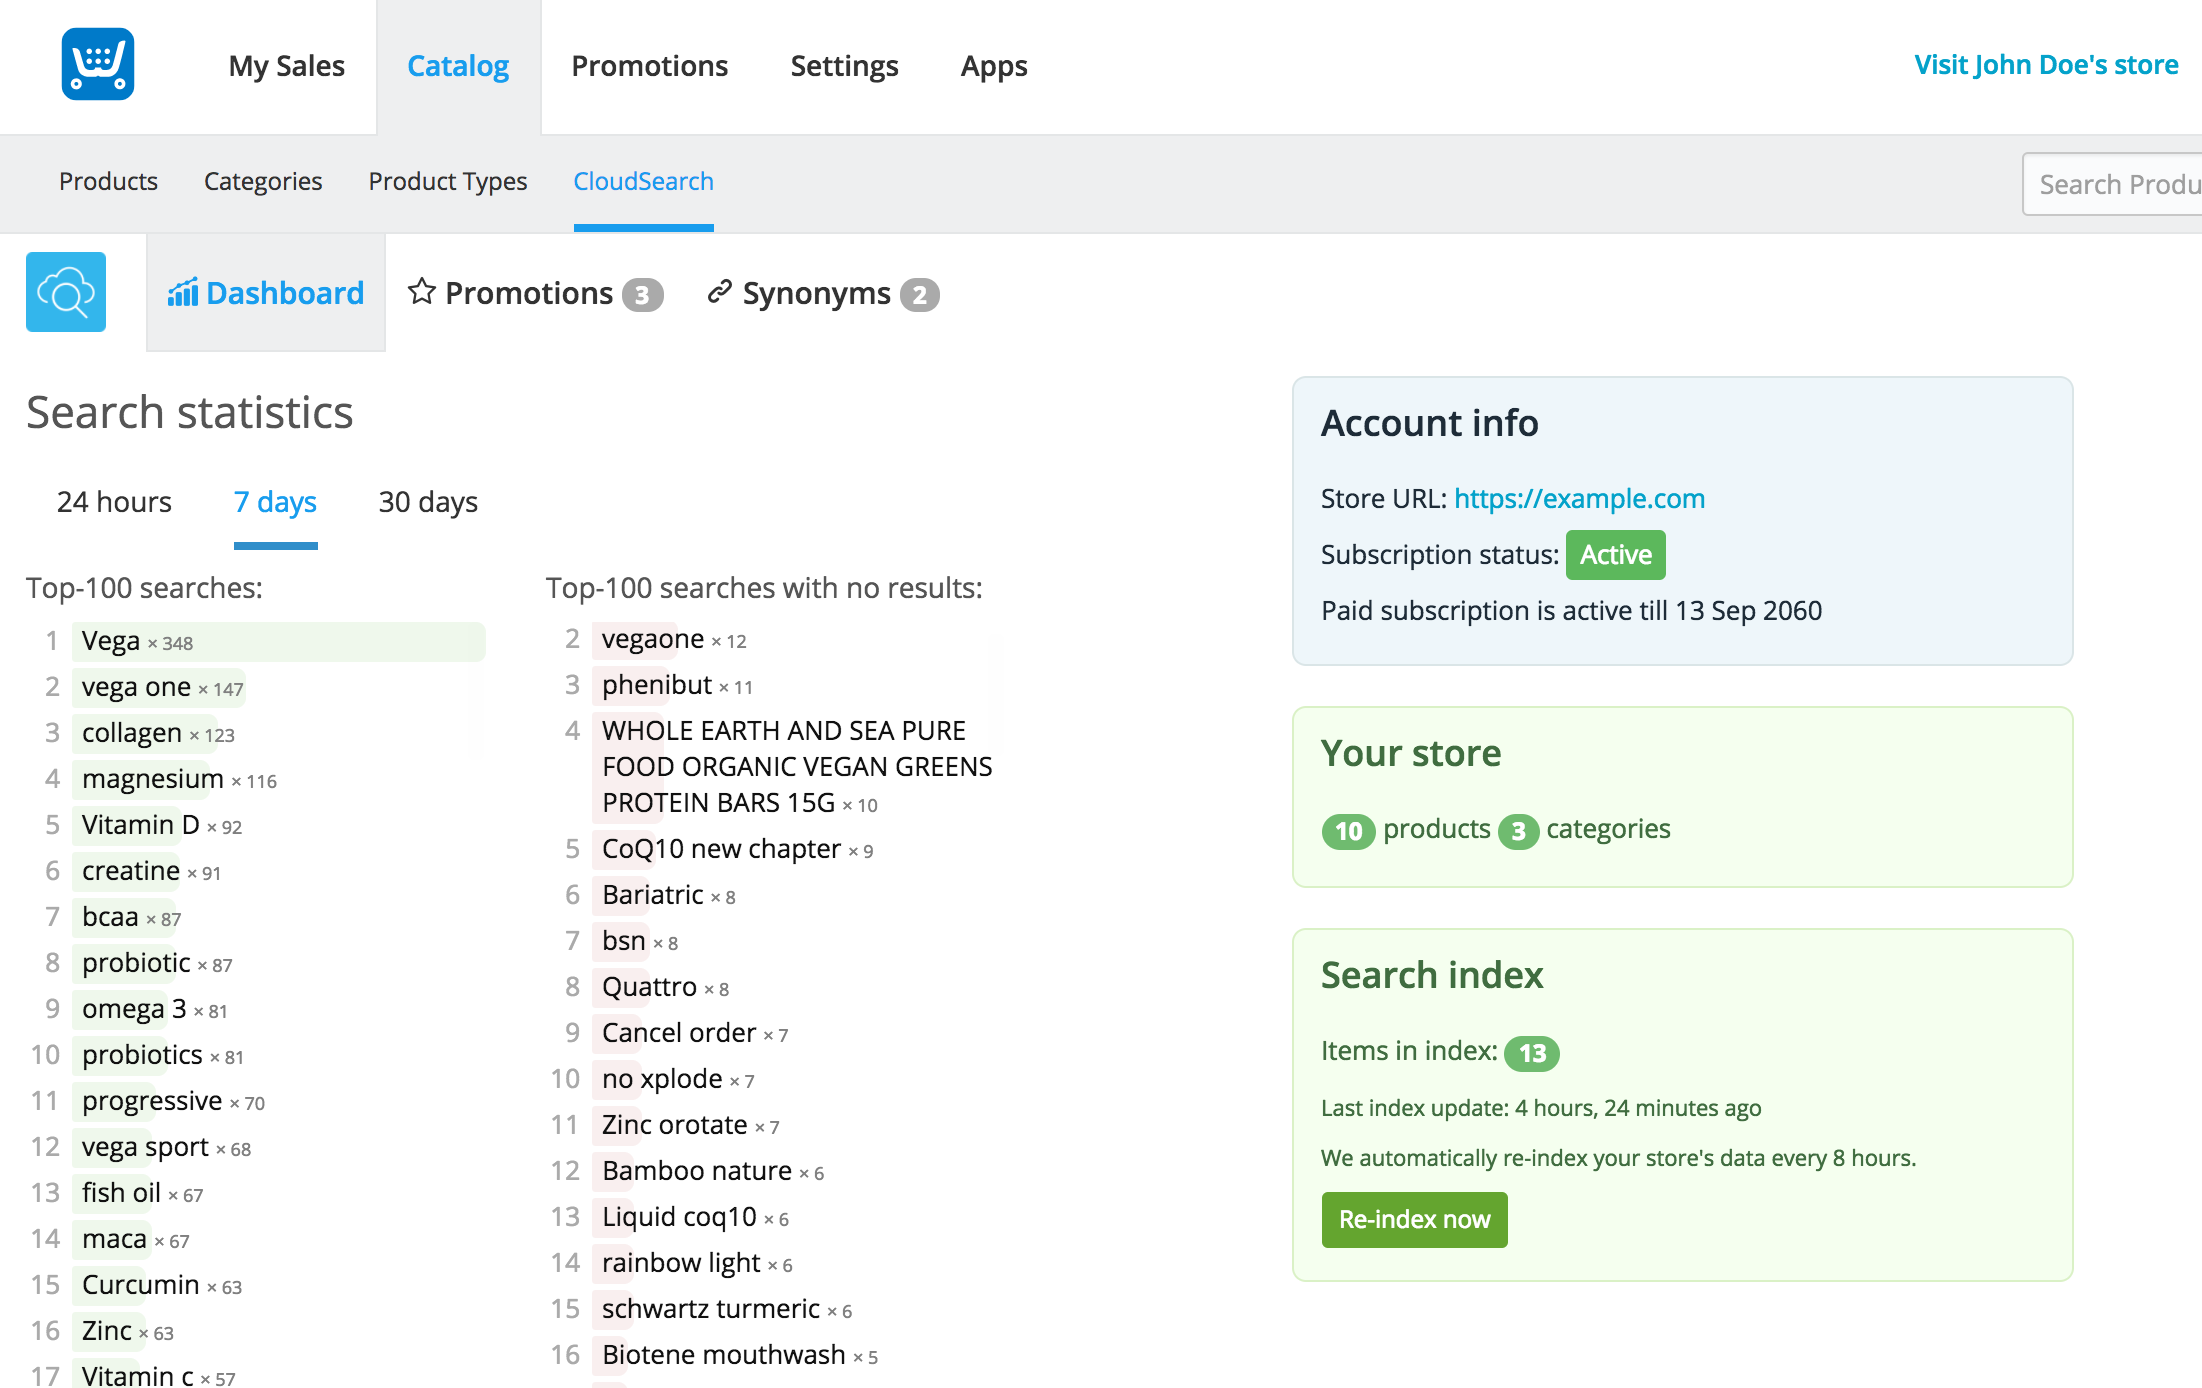Open My Sales in the top menu

[x=287, y=66]
